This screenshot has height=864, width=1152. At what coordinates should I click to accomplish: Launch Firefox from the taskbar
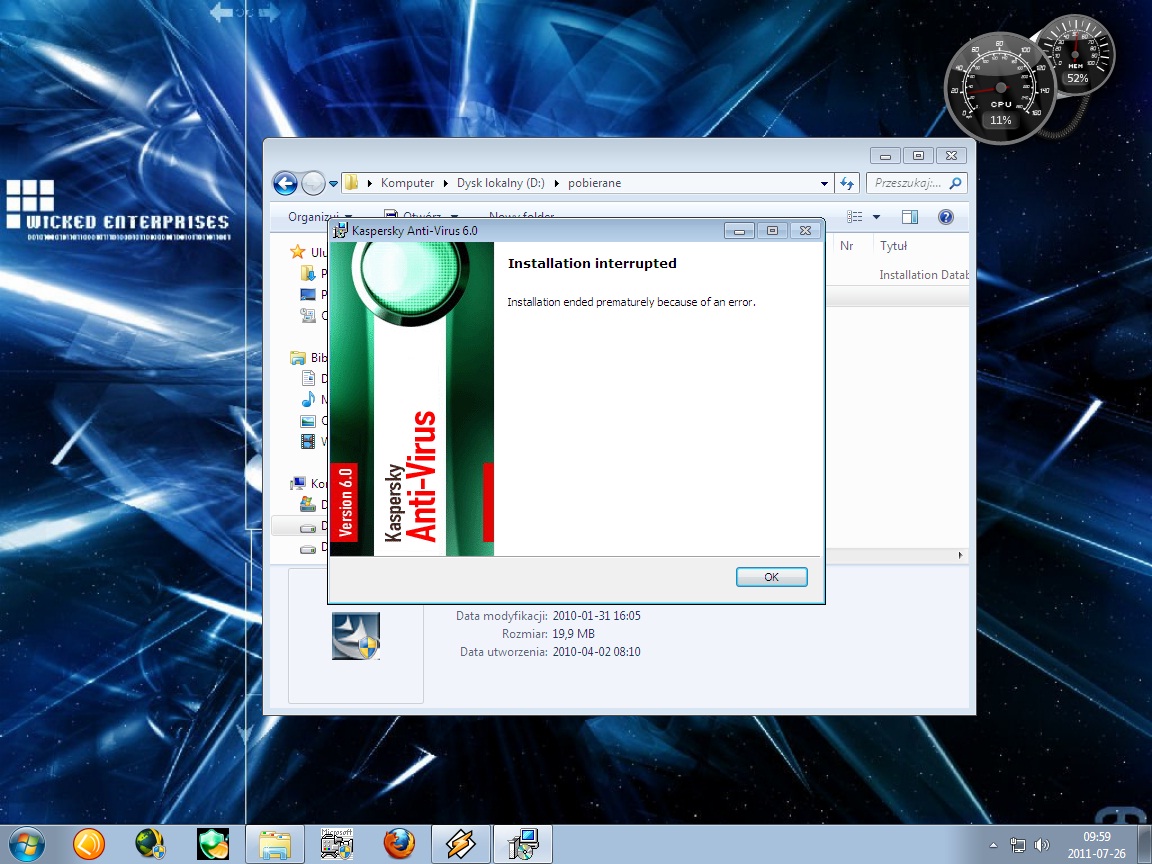tap(399, 844)
